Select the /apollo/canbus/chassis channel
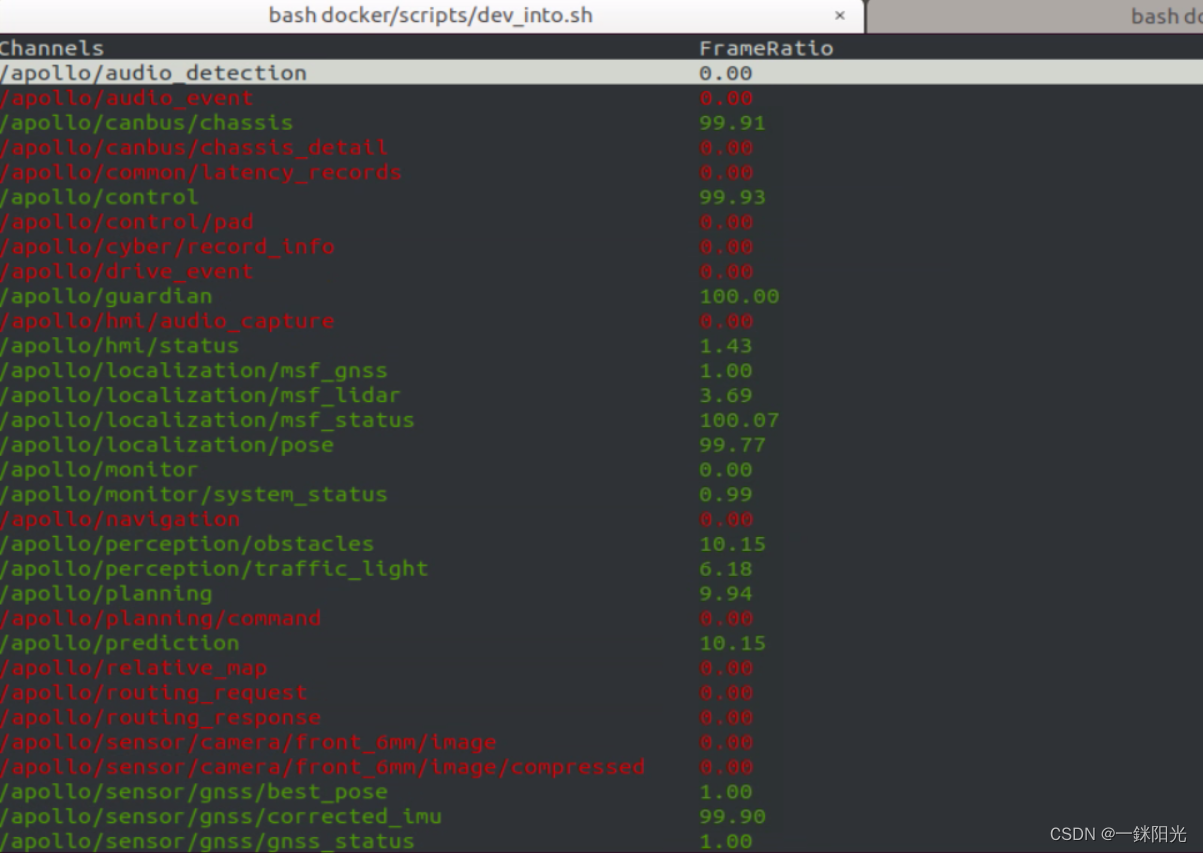 [147, 123]
